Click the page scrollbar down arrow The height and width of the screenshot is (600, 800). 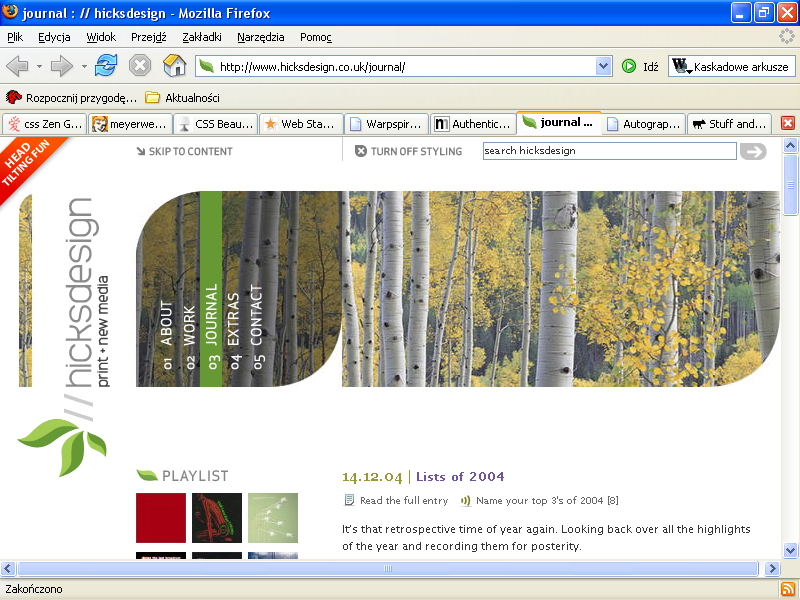coord(790,551)
